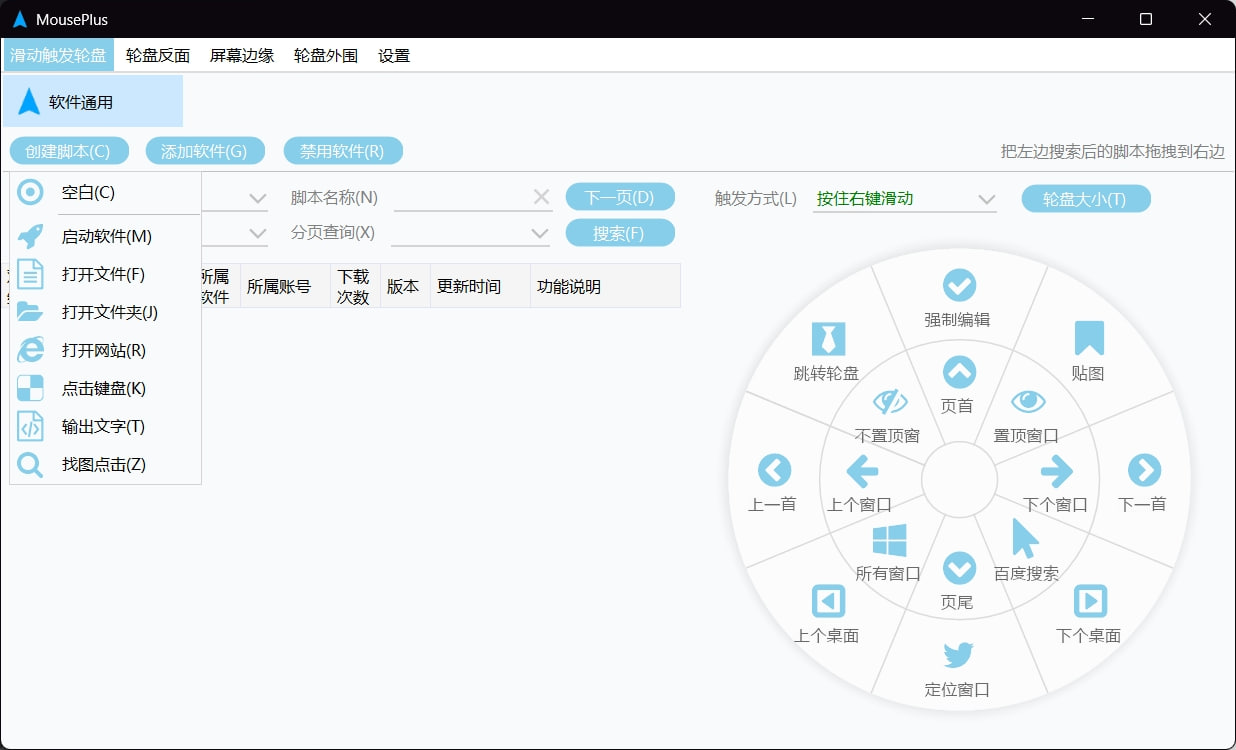Select the 软件通用 software entry
The height and width of the screenshot is (750, 1236).
pyautogui.click(x=93, y=101)
